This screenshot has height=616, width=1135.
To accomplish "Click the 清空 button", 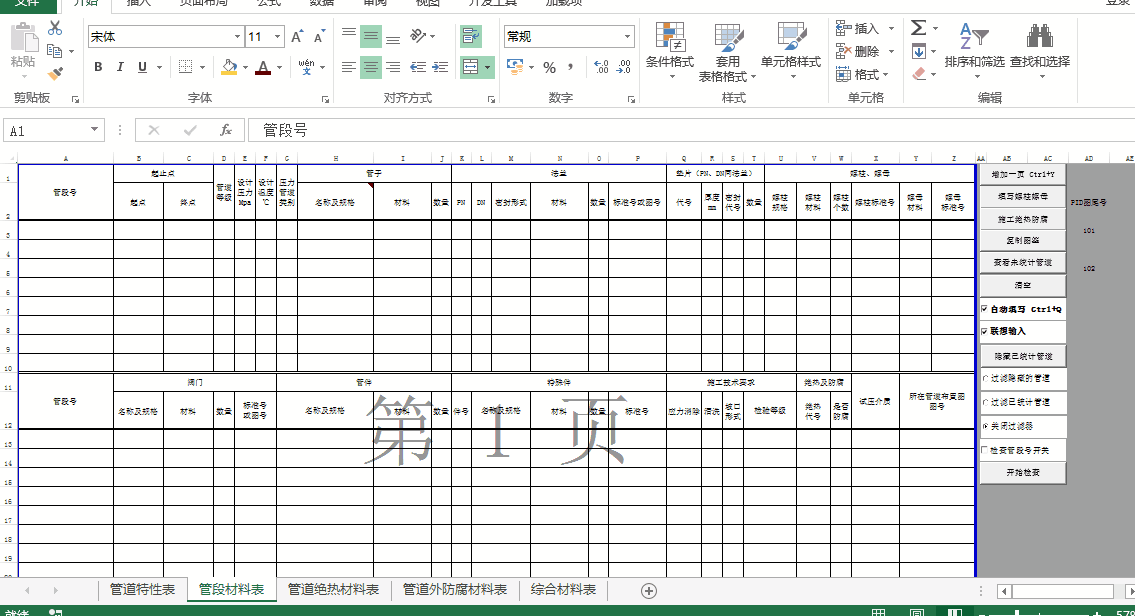I will pos(1022,285).
